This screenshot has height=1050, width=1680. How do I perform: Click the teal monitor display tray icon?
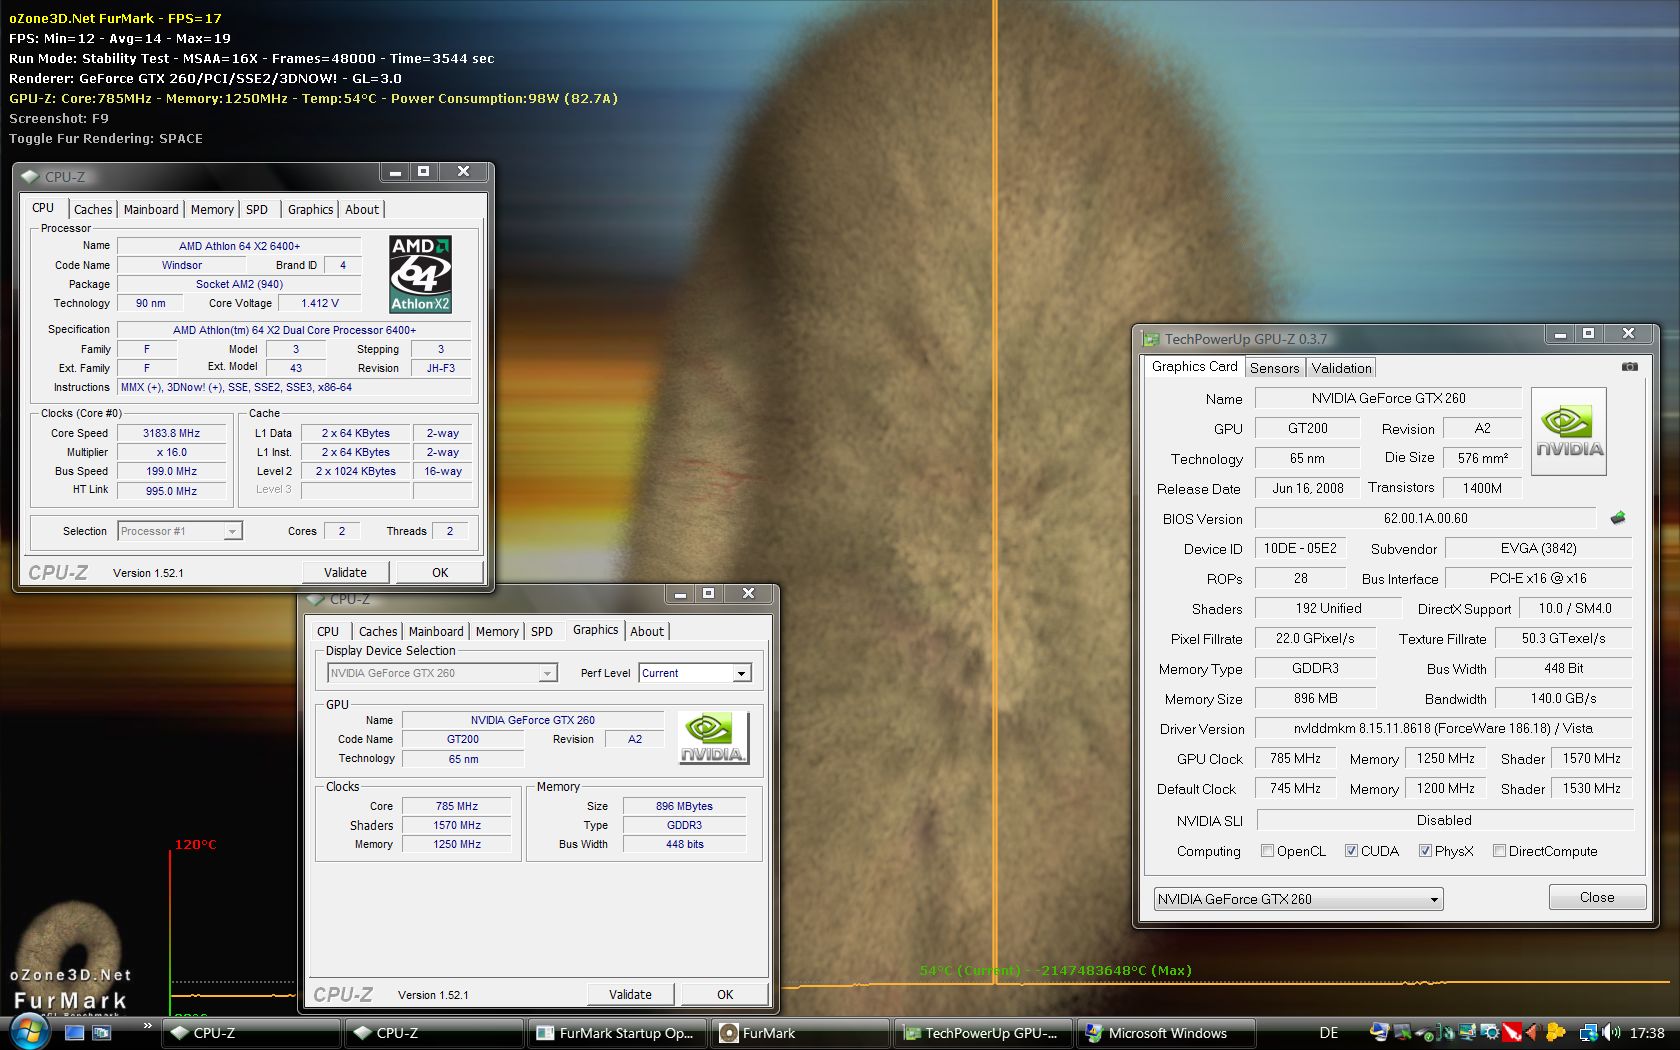[x=1468, y=1033]
